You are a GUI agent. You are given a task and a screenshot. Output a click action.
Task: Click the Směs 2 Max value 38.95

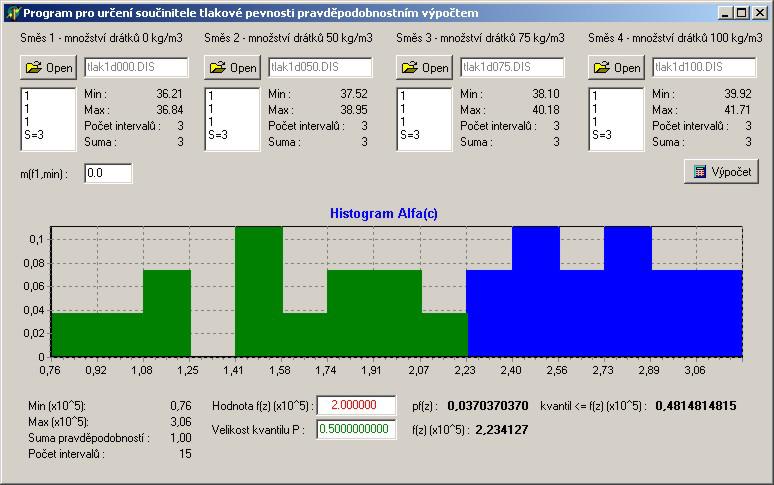pos(354,110)
